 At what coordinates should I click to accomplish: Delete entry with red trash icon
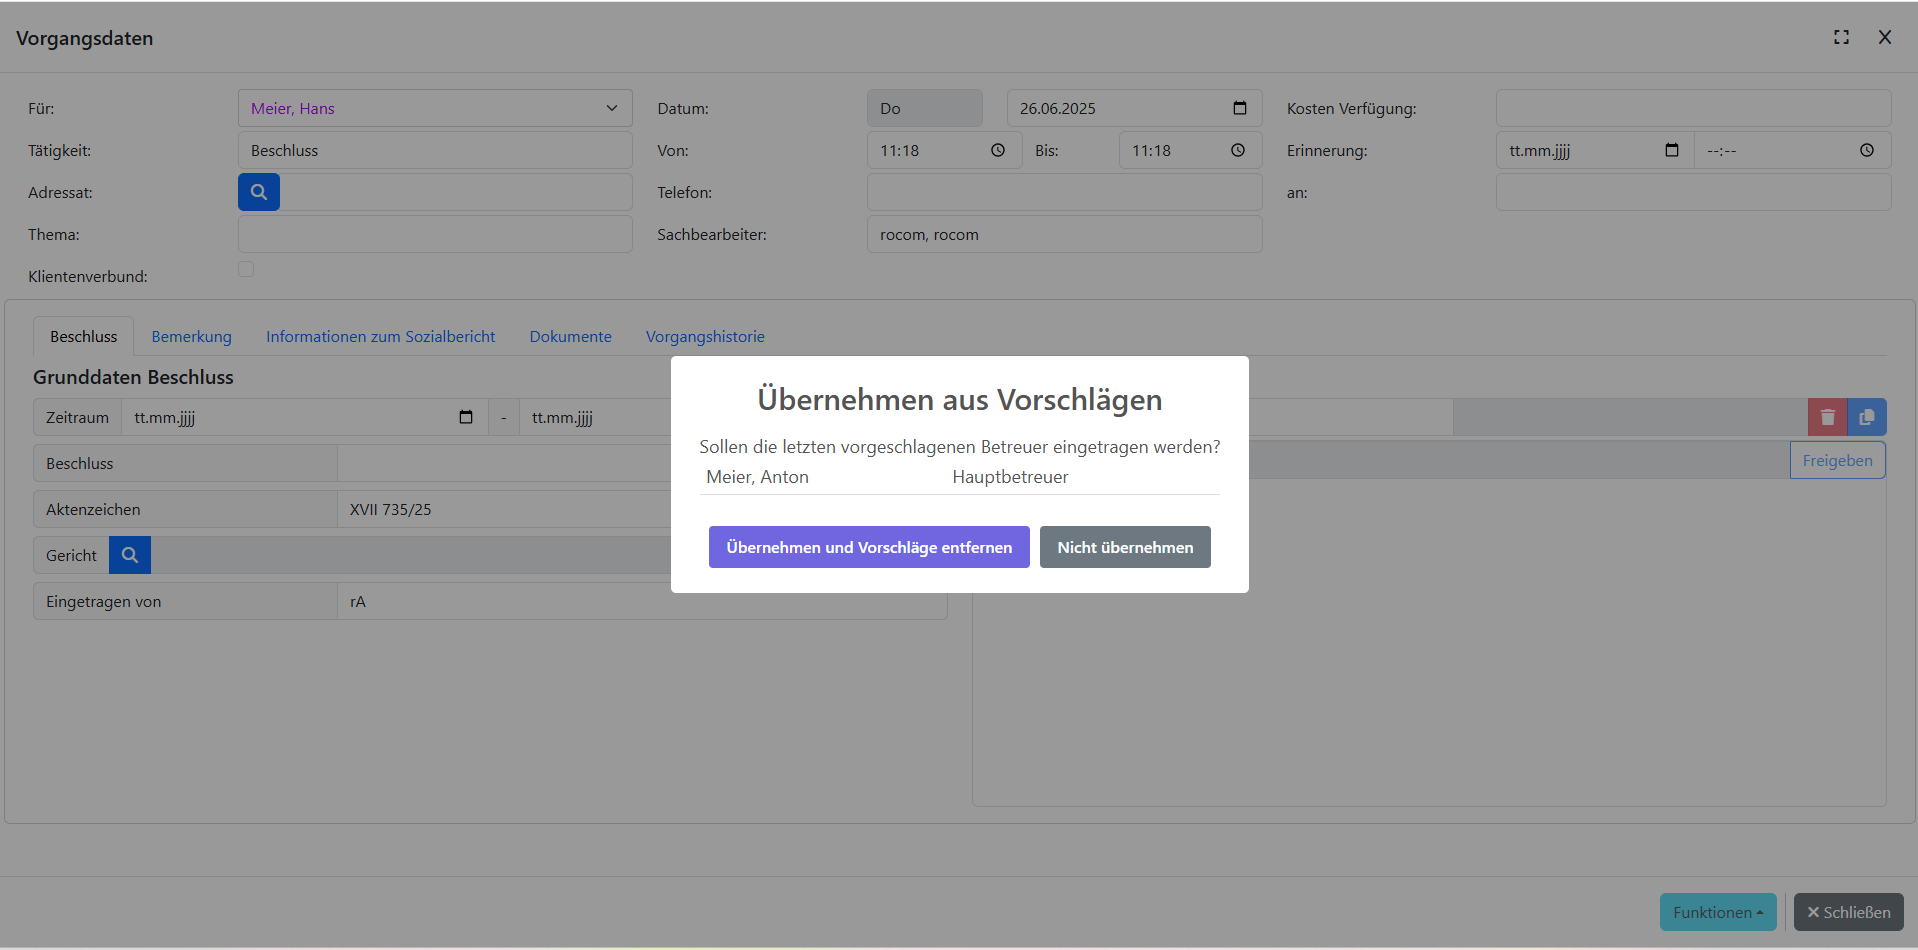click(1828, 417)
